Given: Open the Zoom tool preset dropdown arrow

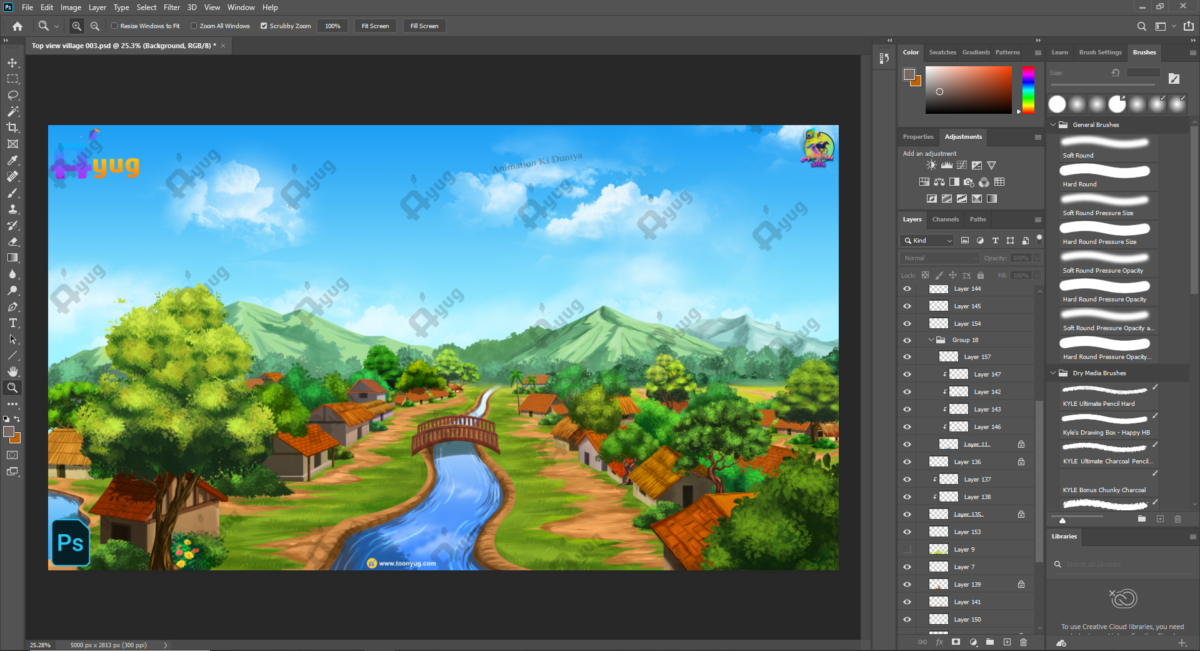Looking at the screenshot, I should click(56, 26).
